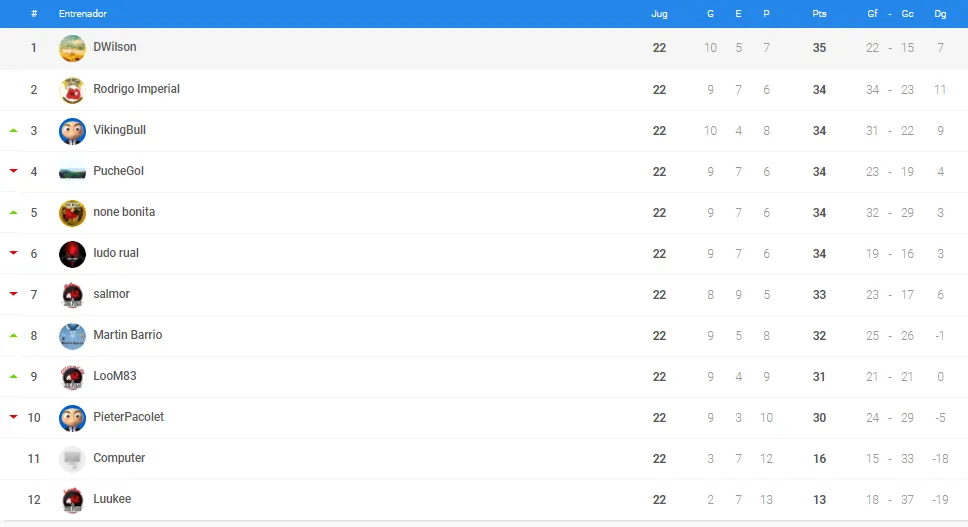This screenshot has width=968, height=527.
Task: Click LooM83's 31 points value
Action: (x=819, y=377)
